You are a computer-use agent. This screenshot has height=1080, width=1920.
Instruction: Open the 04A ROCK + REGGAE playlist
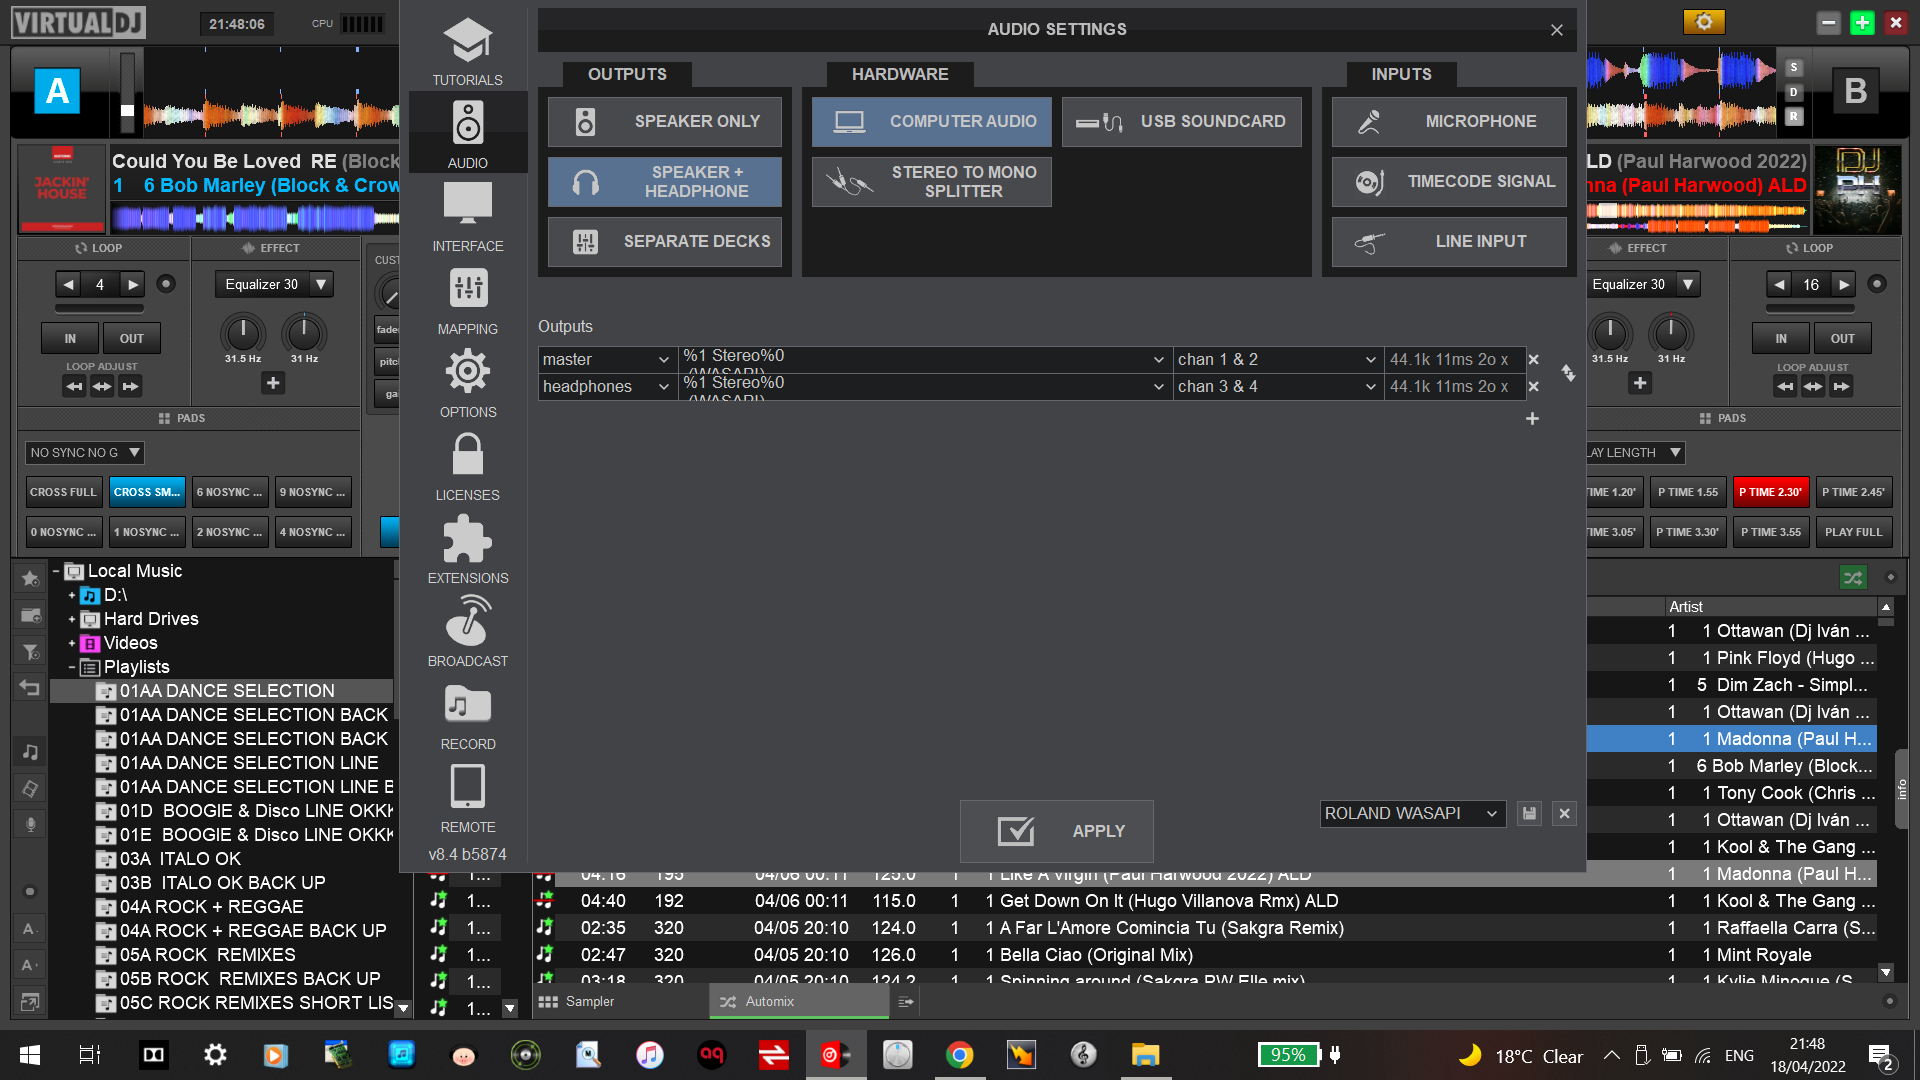point(211,907)
